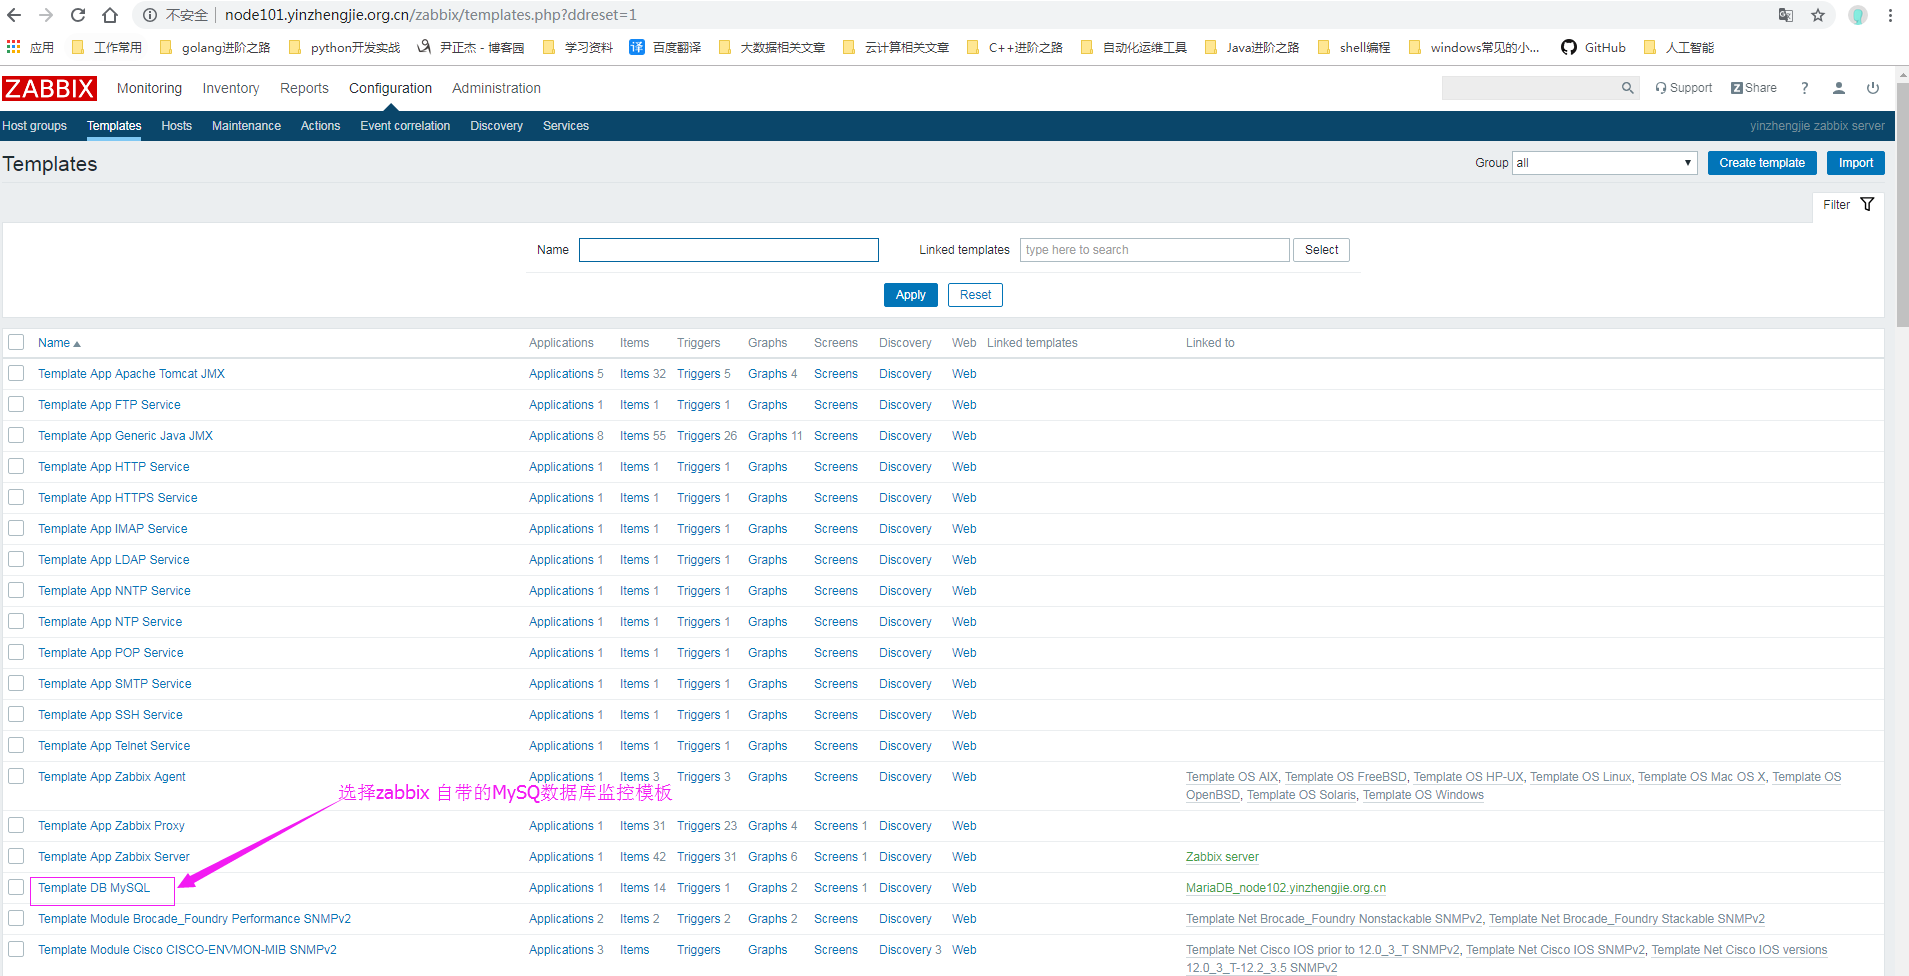Open the 工作常用 bookmark folder
This screenshot has width=1909, height=976.
[107, 47]
